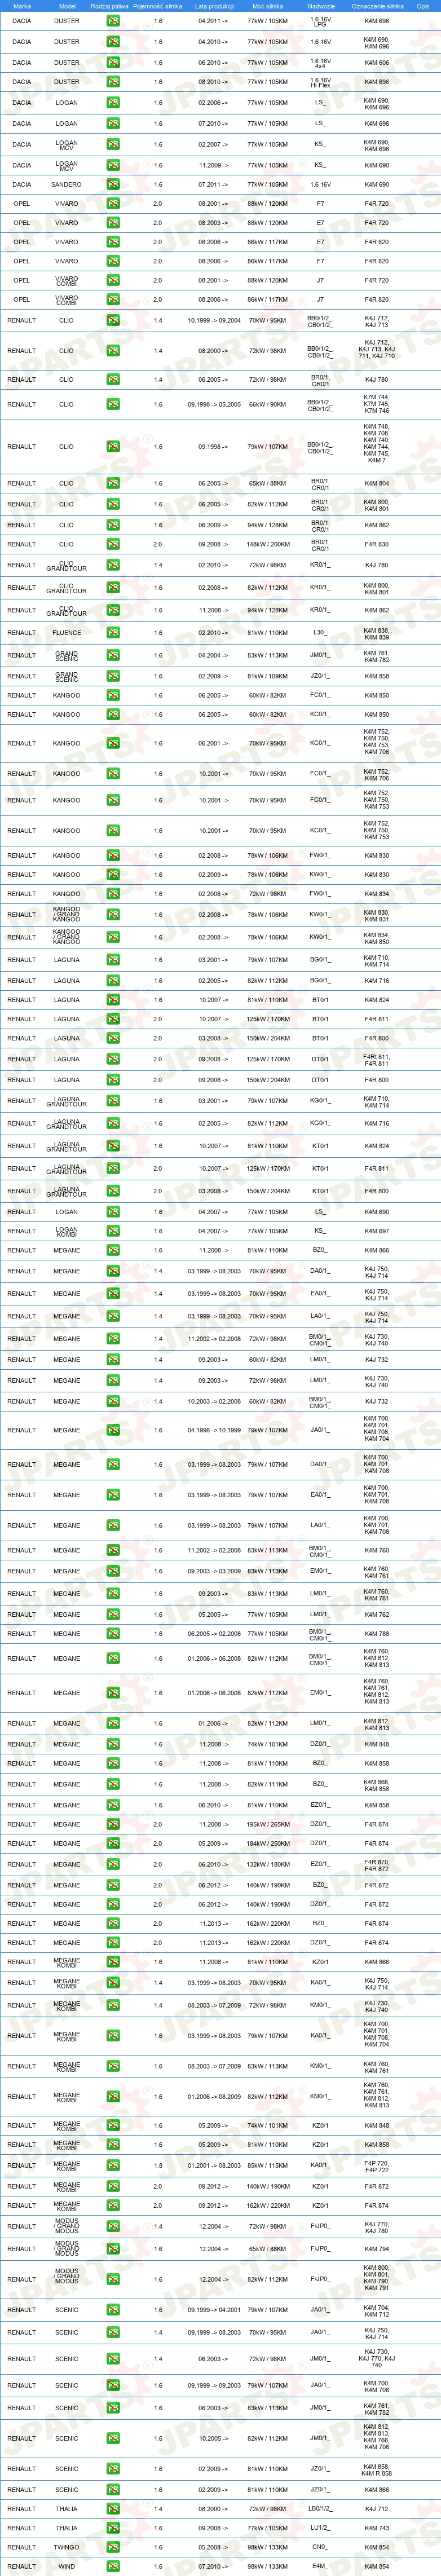Click fuel icon in Megane 132kW / 180KM row
The height and width of the screenshot is (2576, 441).
113,1864
